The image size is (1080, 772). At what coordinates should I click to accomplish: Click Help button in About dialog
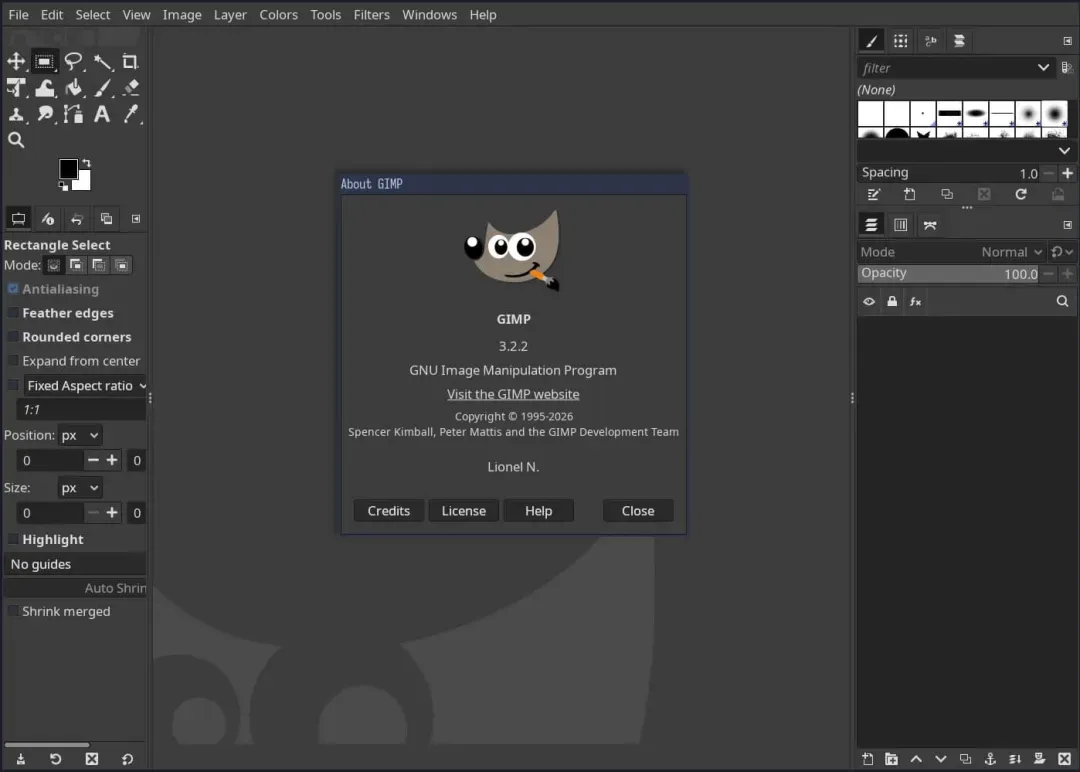[539, 511]
